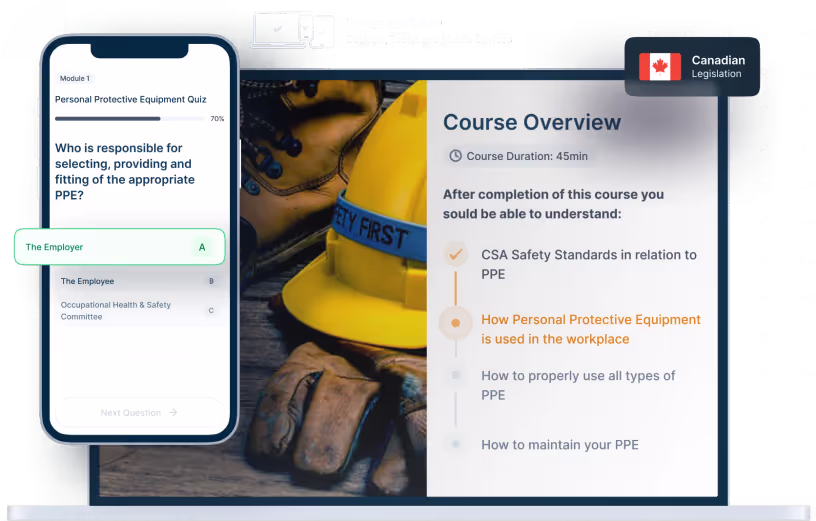Click the Canadian Legislation badge text

[x=718, y=67]
